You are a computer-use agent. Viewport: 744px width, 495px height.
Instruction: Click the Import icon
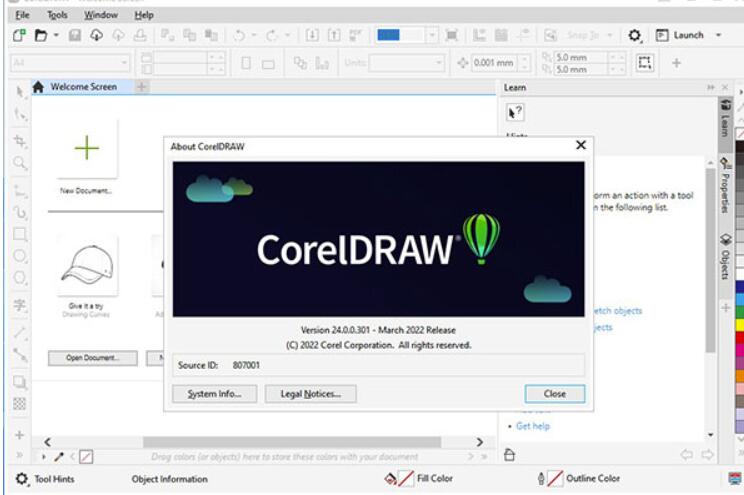(312, 35)
